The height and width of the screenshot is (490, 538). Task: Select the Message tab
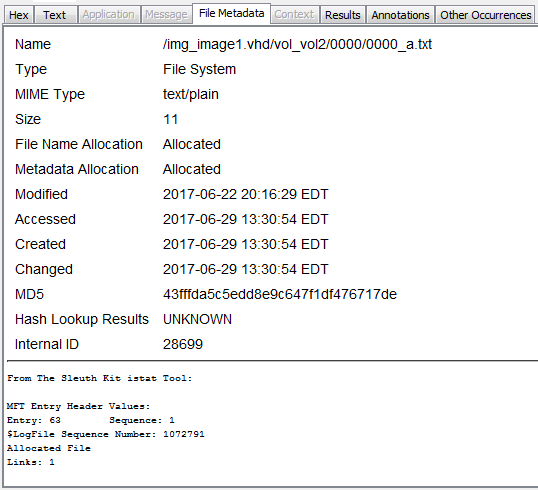(166, 15)
